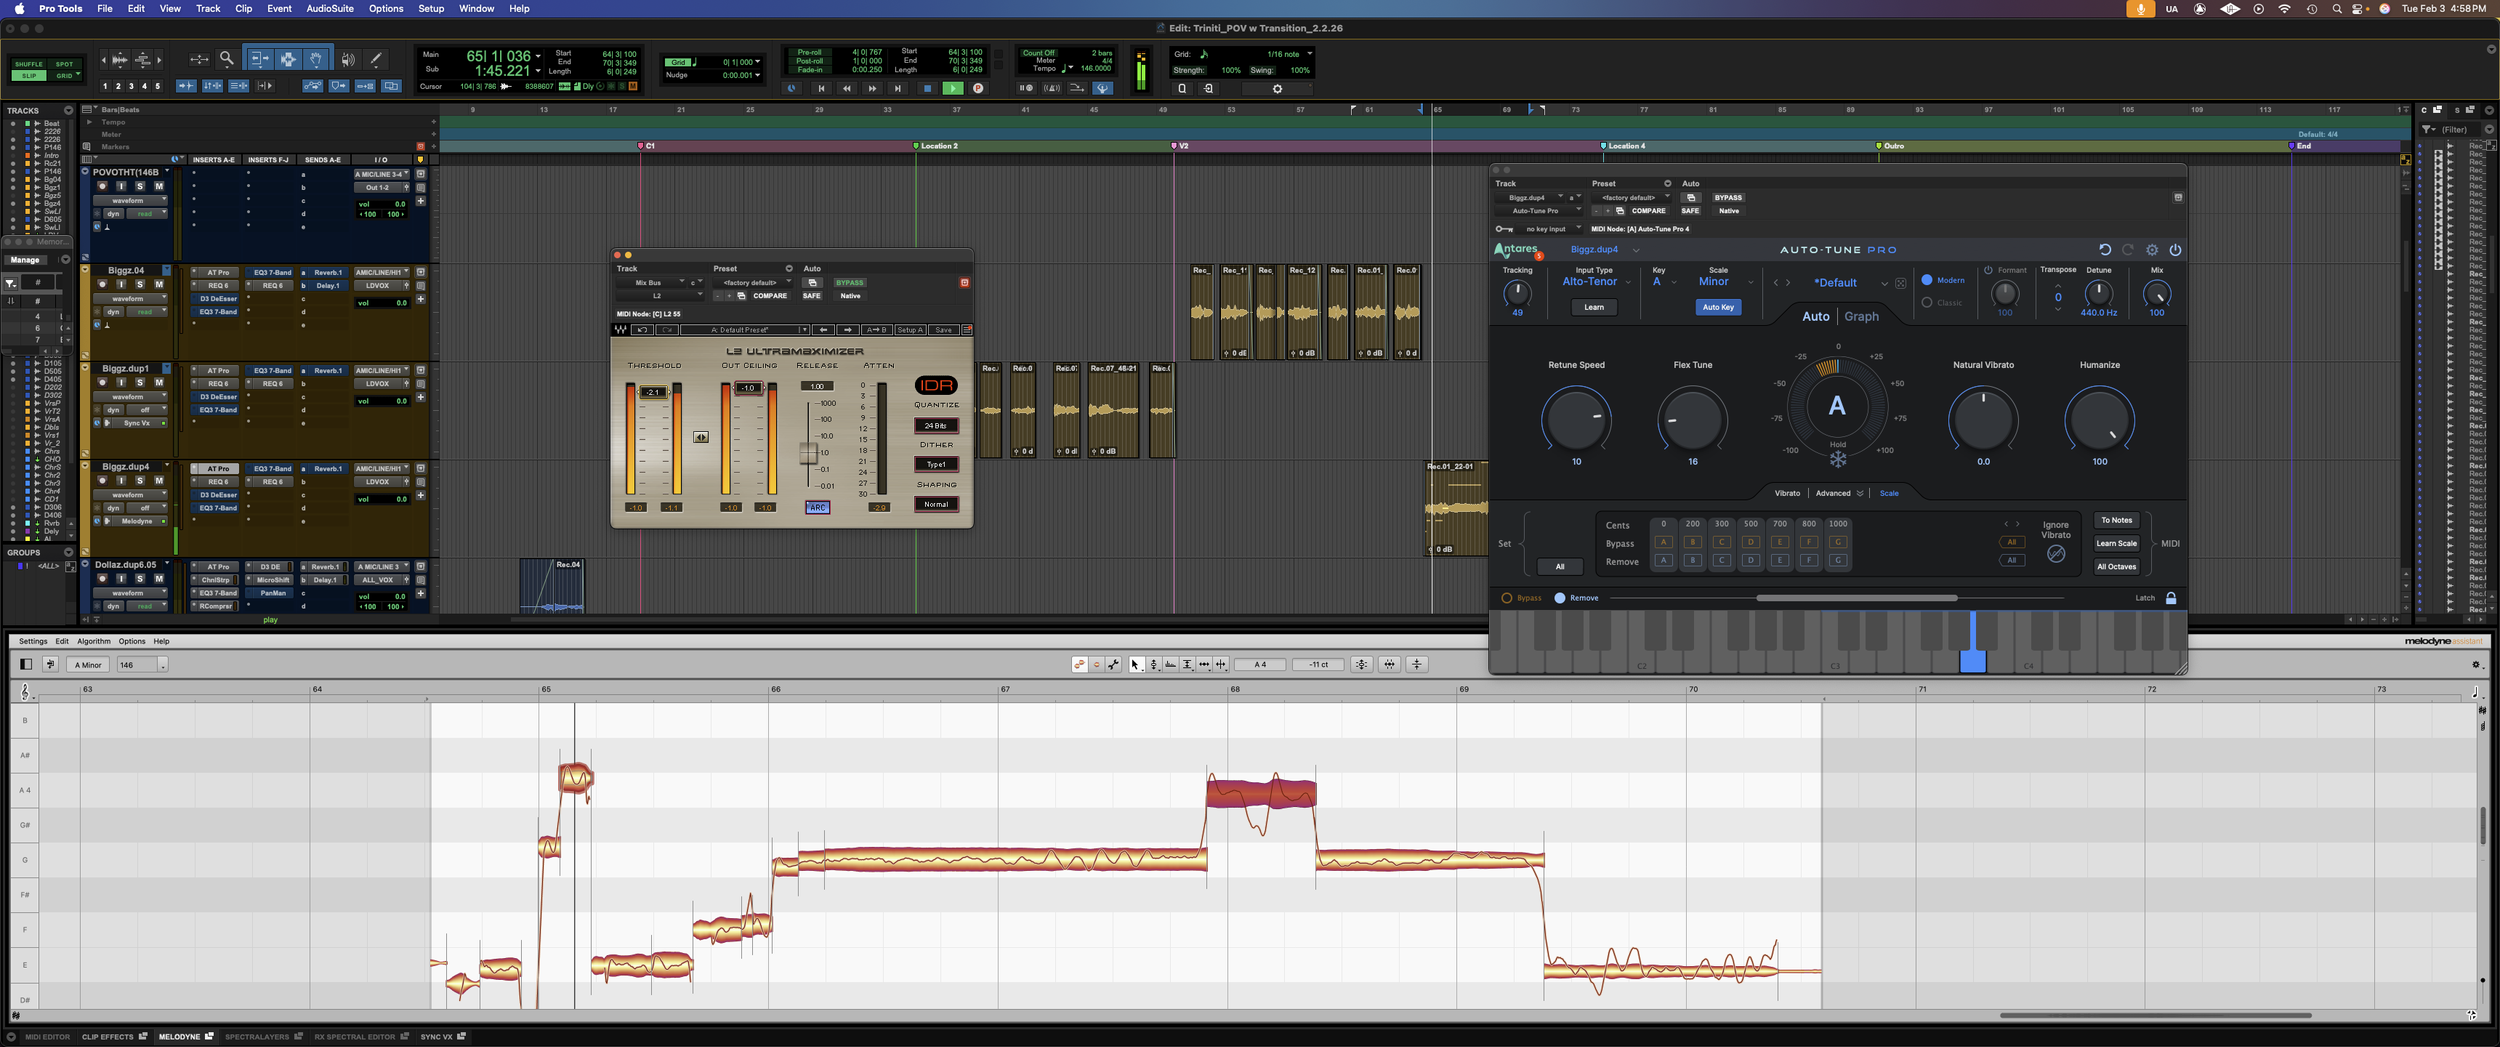2500x1047 pixels.
Task: Click the Auto Key button
Action: point(1718,307)
